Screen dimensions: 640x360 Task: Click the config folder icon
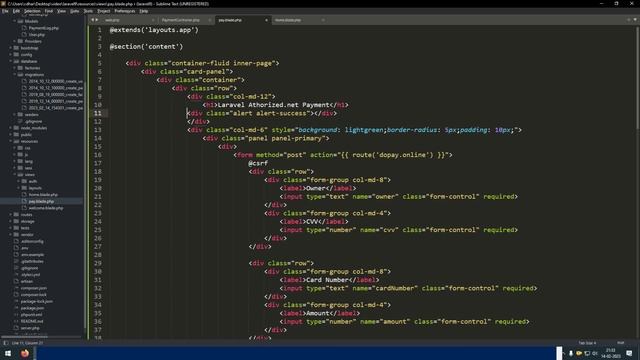coord(16,54)
